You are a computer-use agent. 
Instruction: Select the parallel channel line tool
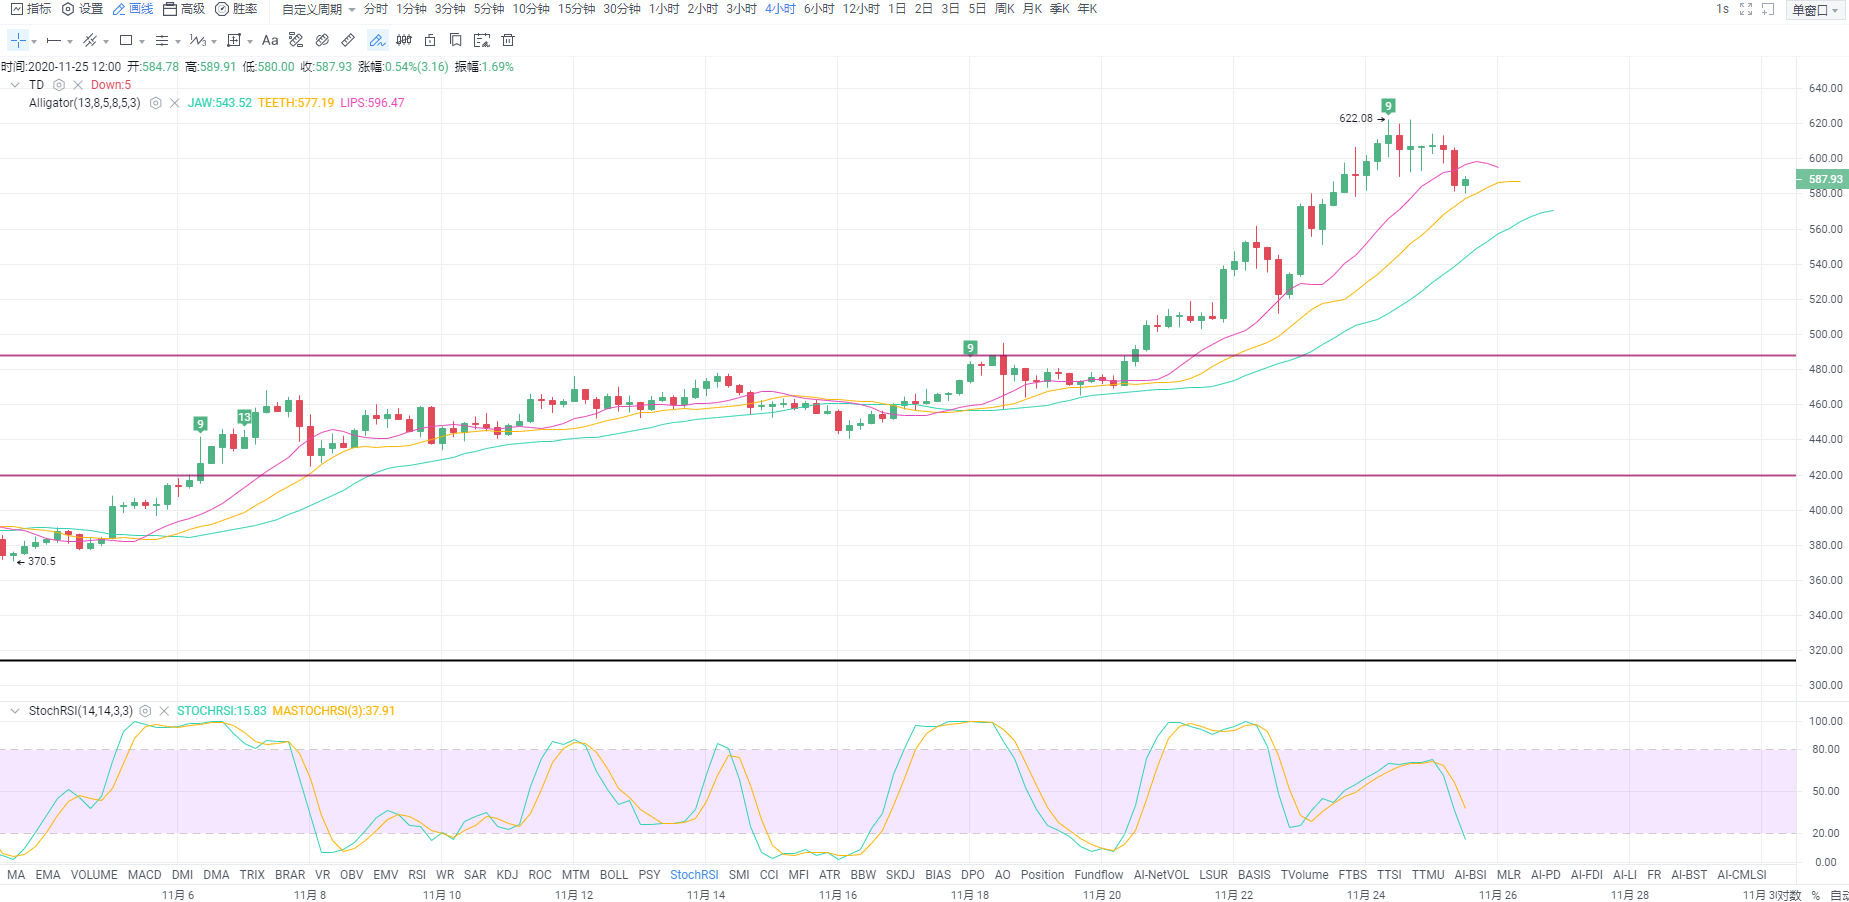pyautogui.click(x=90, y=41)
